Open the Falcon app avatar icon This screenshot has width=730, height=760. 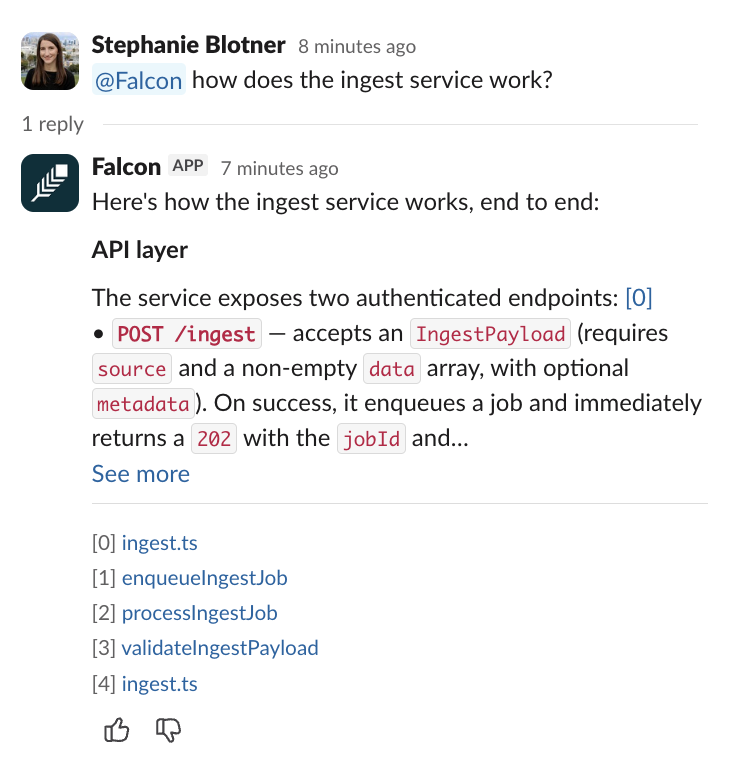[50, 183]
